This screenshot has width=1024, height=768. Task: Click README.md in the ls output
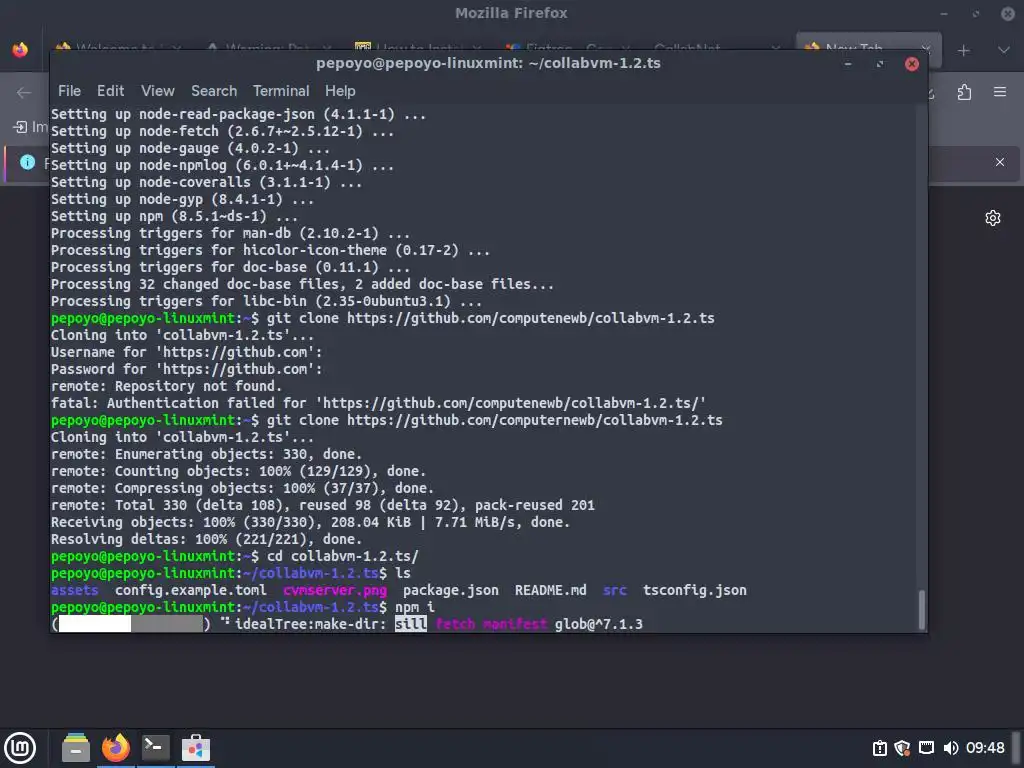551,590
